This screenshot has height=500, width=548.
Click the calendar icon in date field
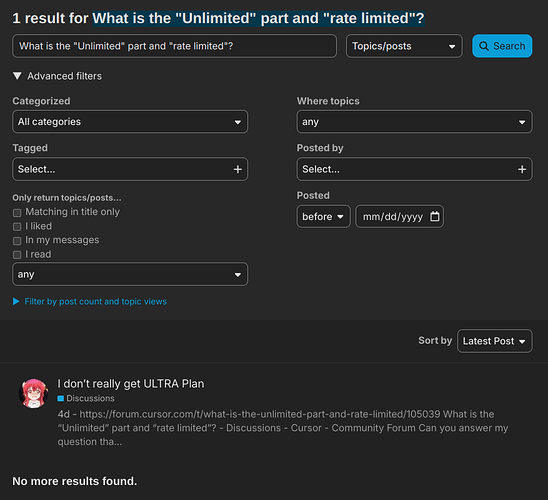click(x=434, y=216)
